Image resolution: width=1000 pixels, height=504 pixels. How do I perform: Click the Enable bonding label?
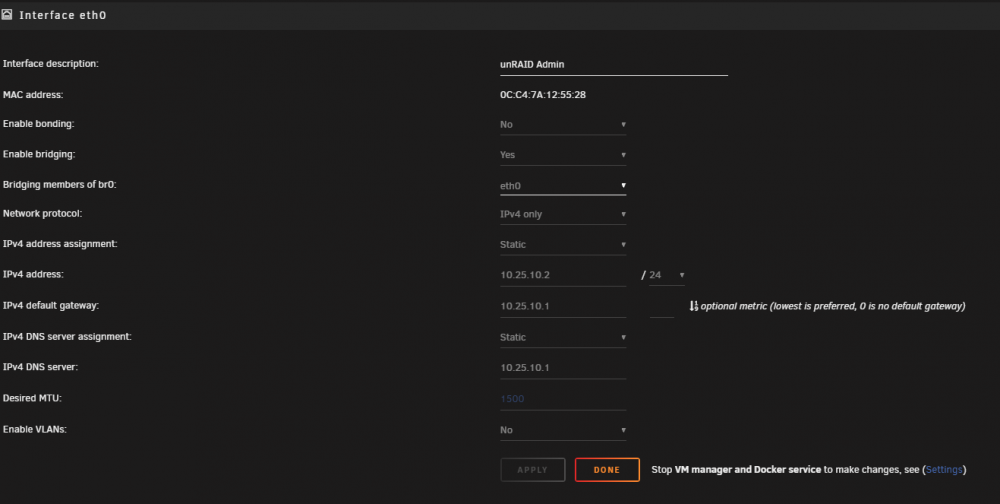(38, 124)
